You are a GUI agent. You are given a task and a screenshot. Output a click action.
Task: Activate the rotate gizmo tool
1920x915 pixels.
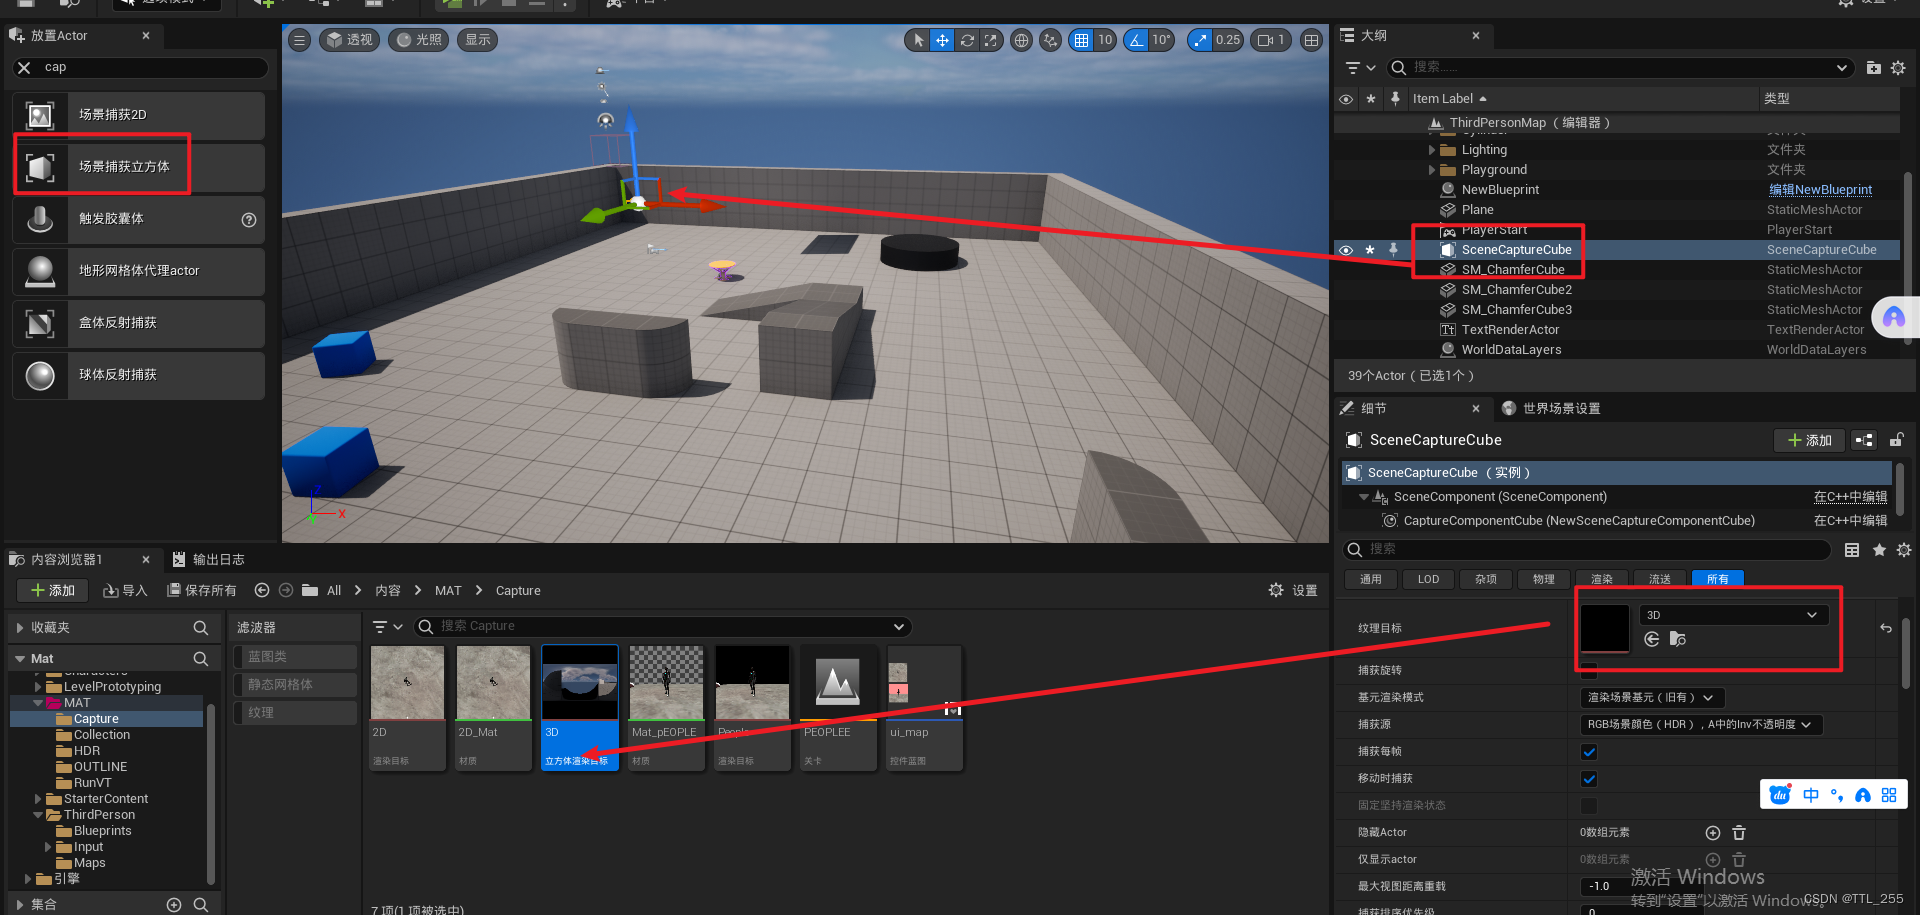(x=967, y=40)
